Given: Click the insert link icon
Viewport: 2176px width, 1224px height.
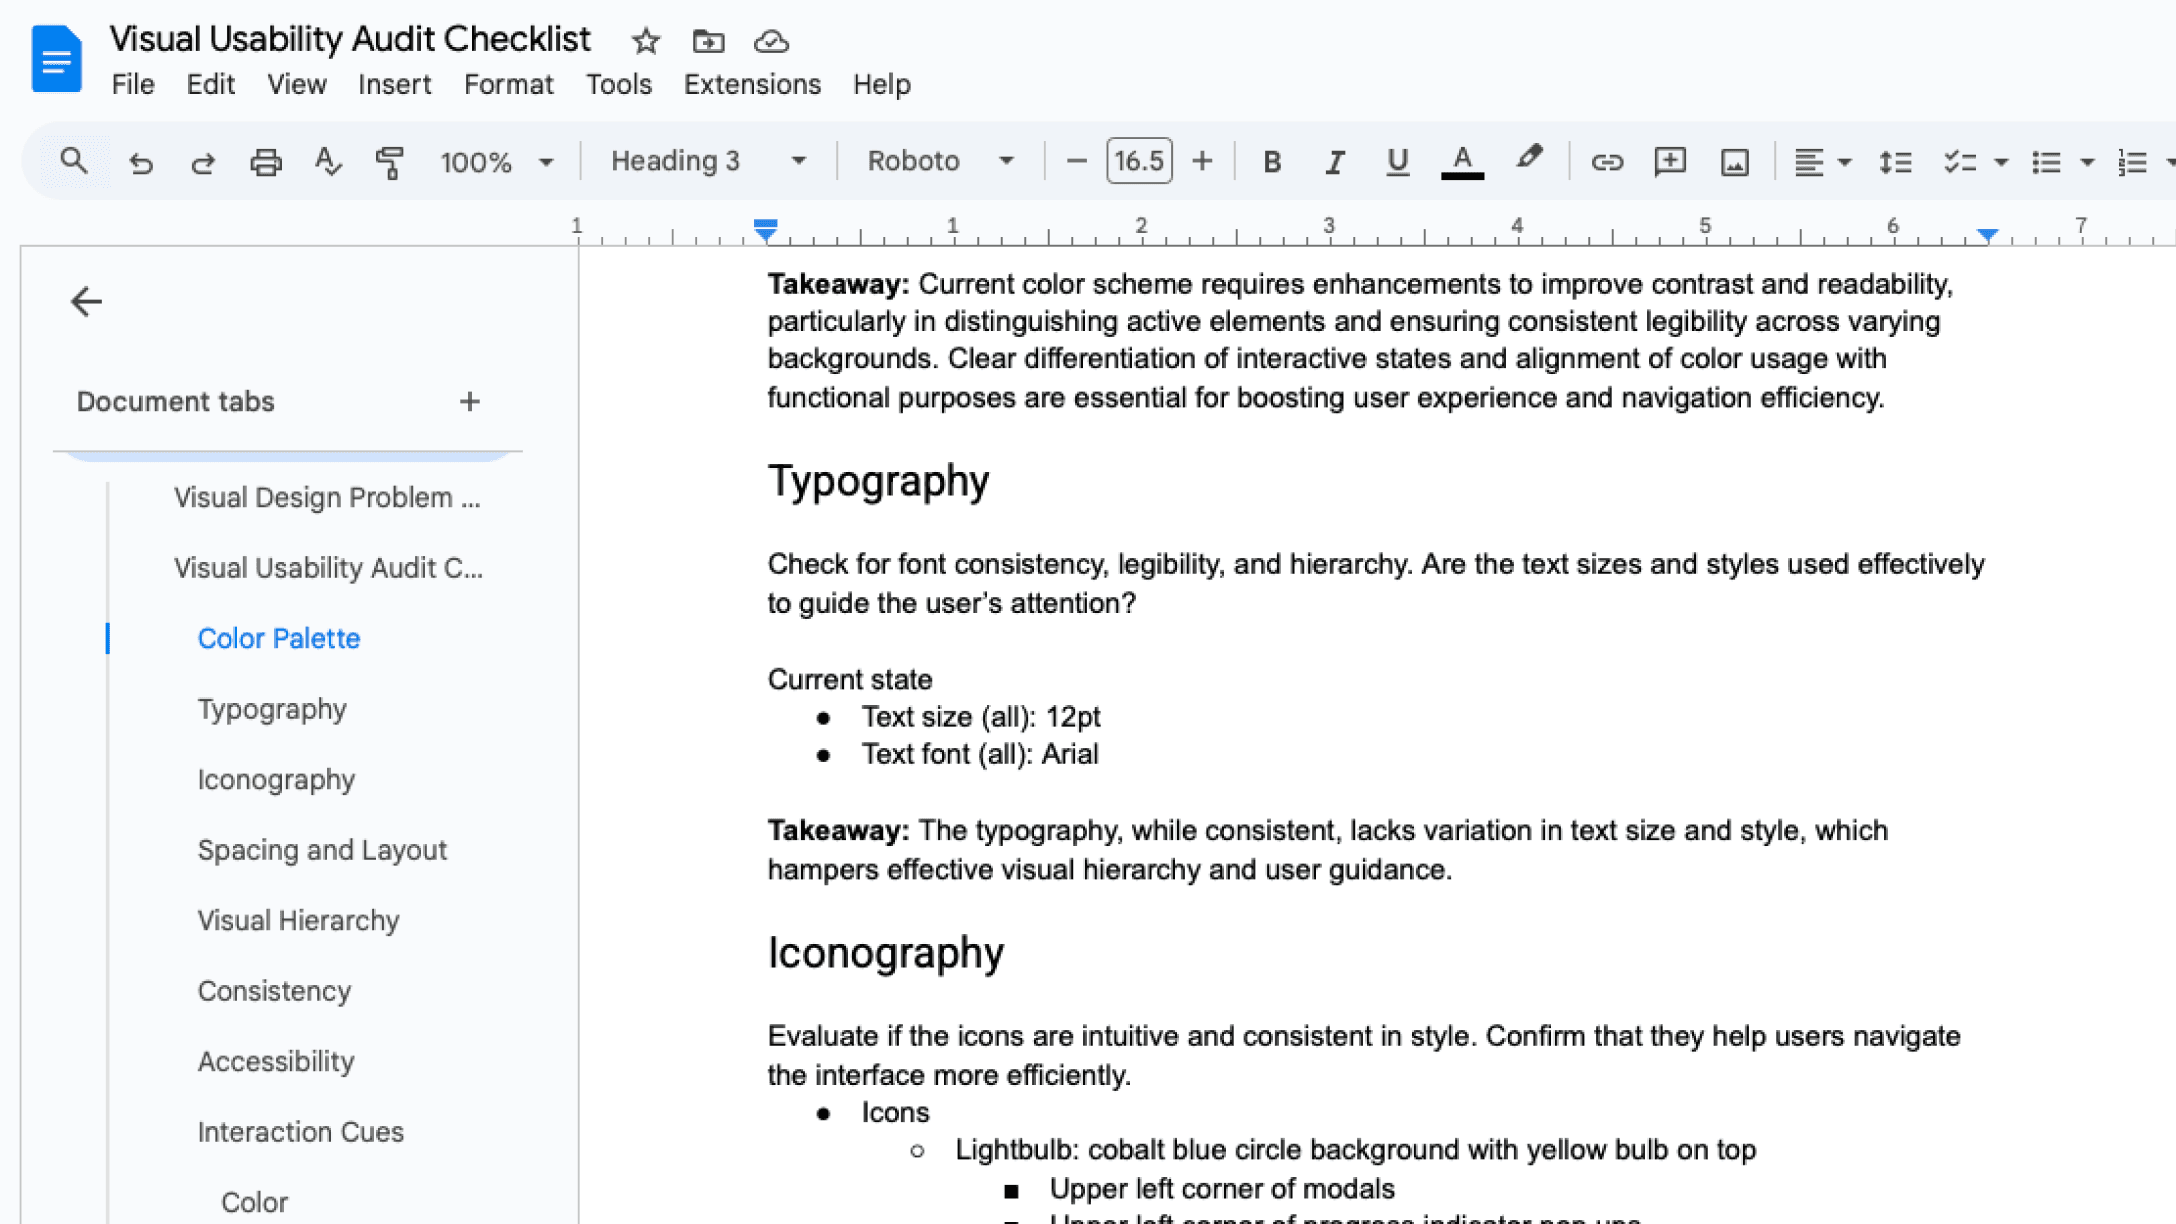Looking at the screenshot, I should point(1606,162).
